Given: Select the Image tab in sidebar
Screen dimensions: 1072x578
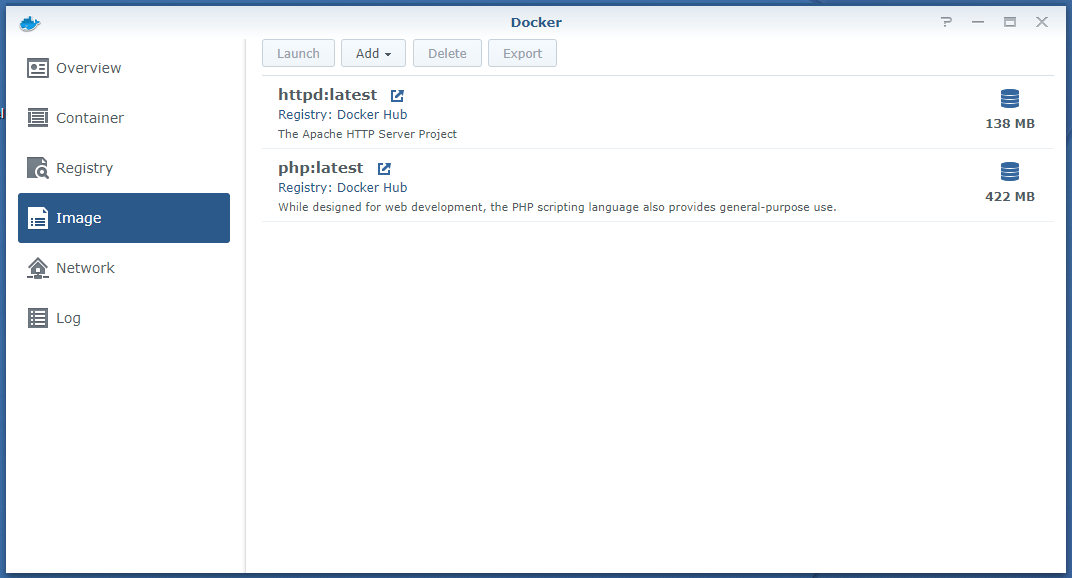Looking at the screenshot, I should tap(124, 218).
